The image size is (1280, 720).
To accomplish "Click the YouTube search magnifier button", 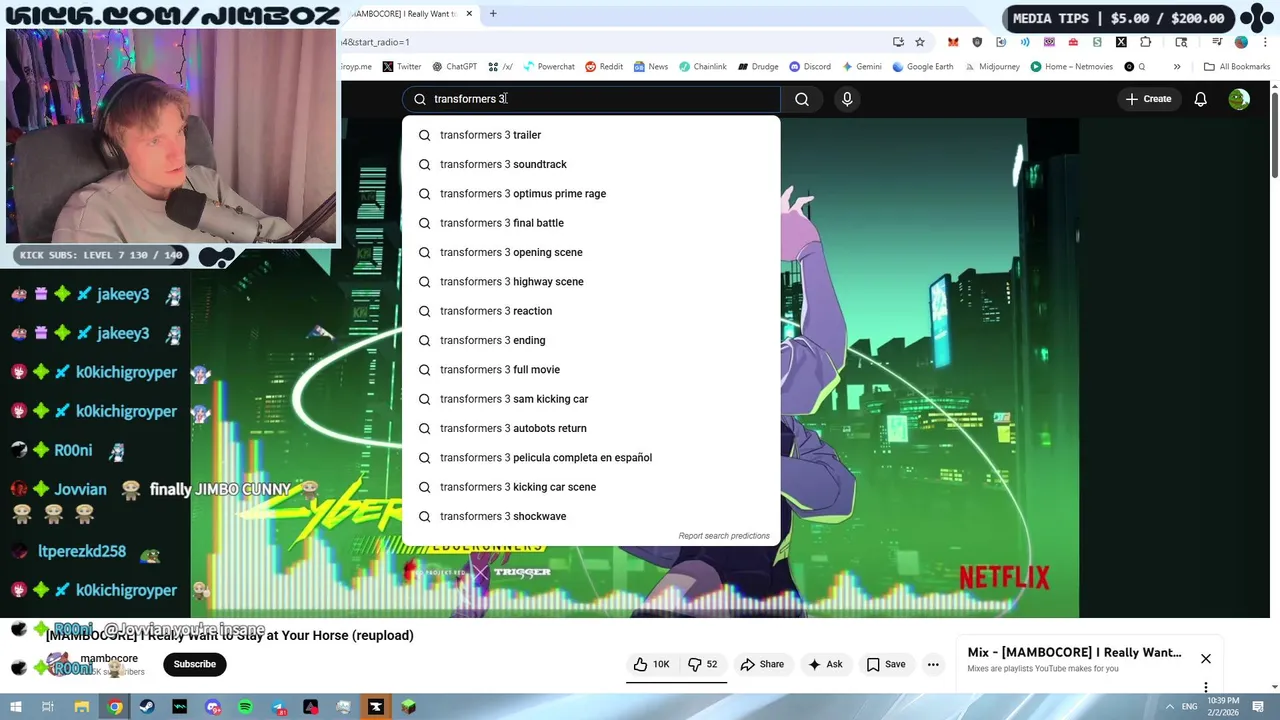I will tap(802, 99).
